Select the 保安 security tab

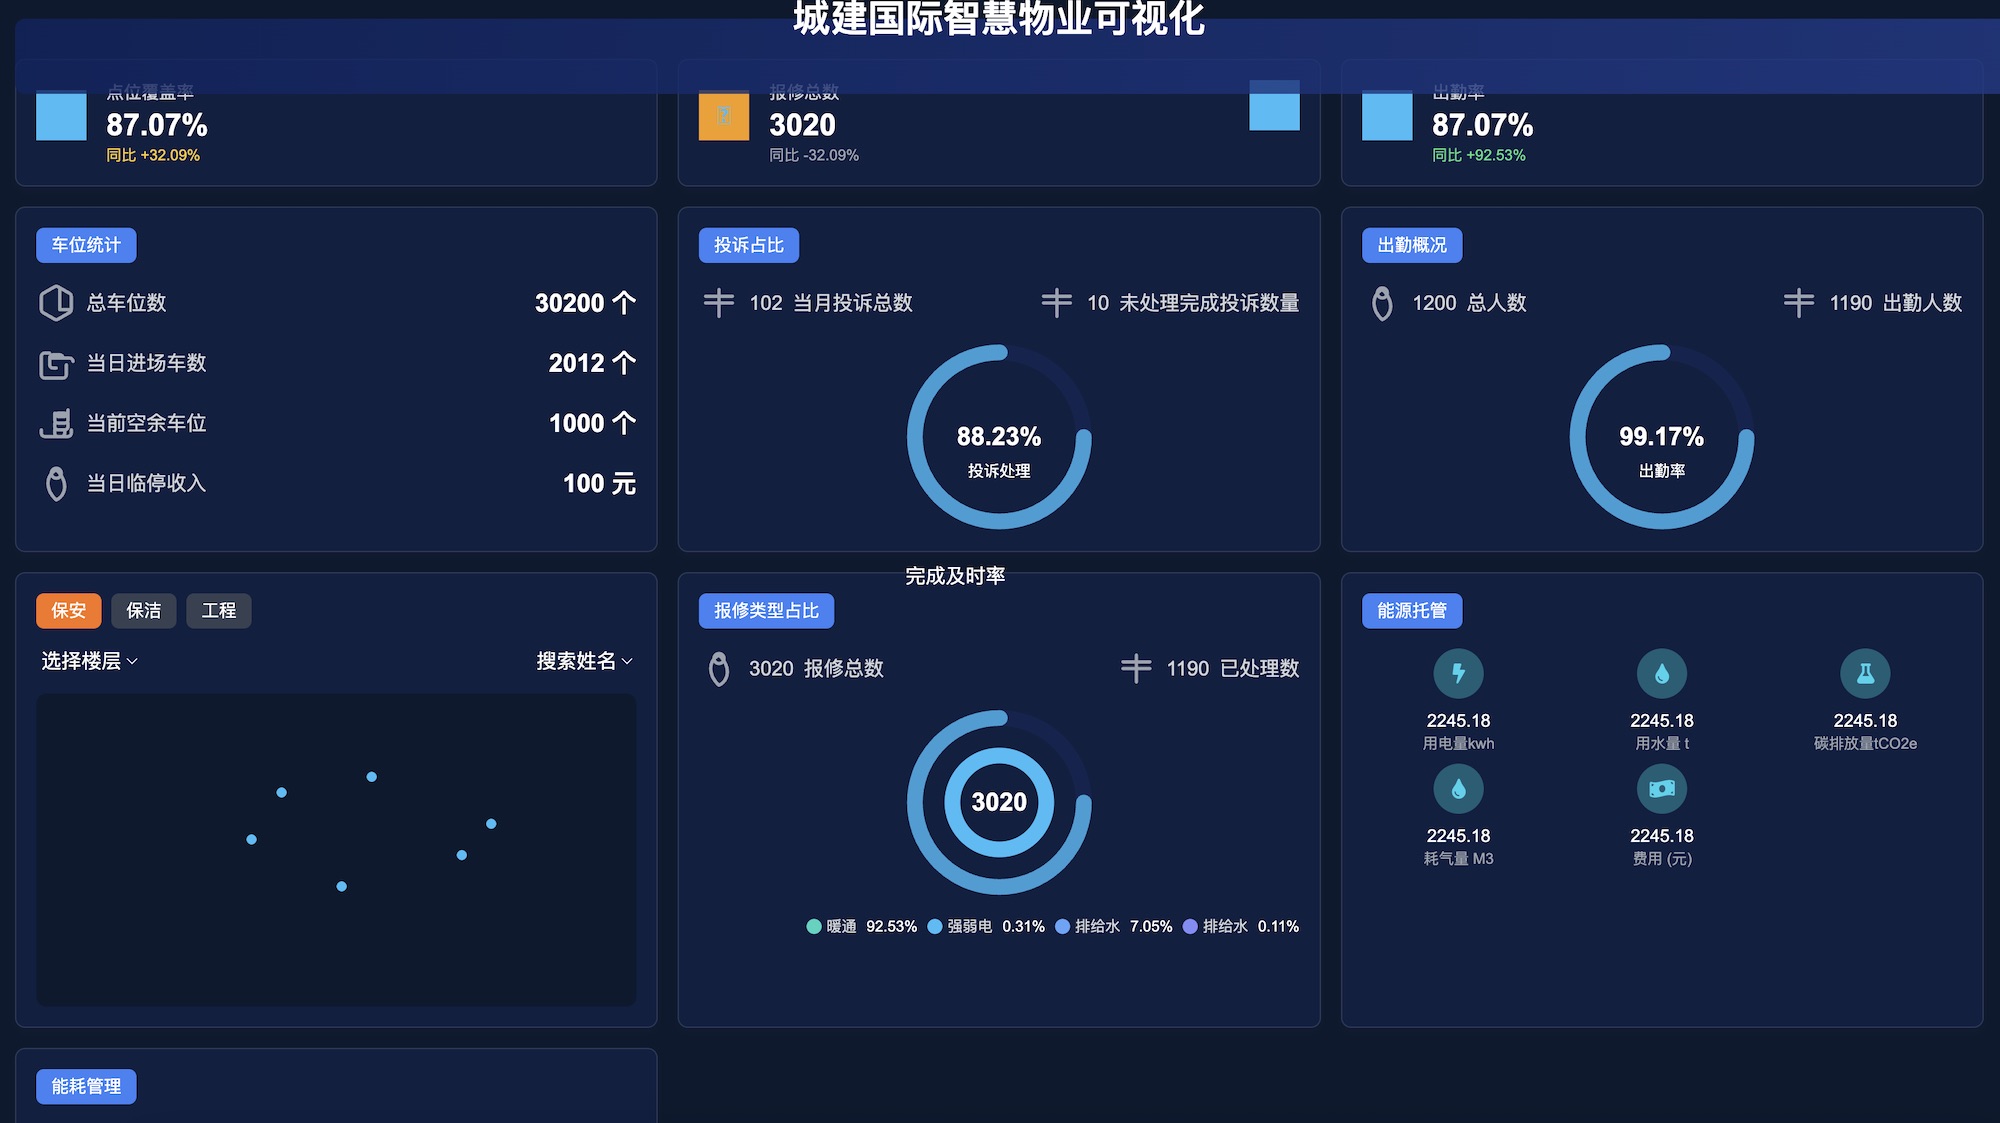[68, 611]
